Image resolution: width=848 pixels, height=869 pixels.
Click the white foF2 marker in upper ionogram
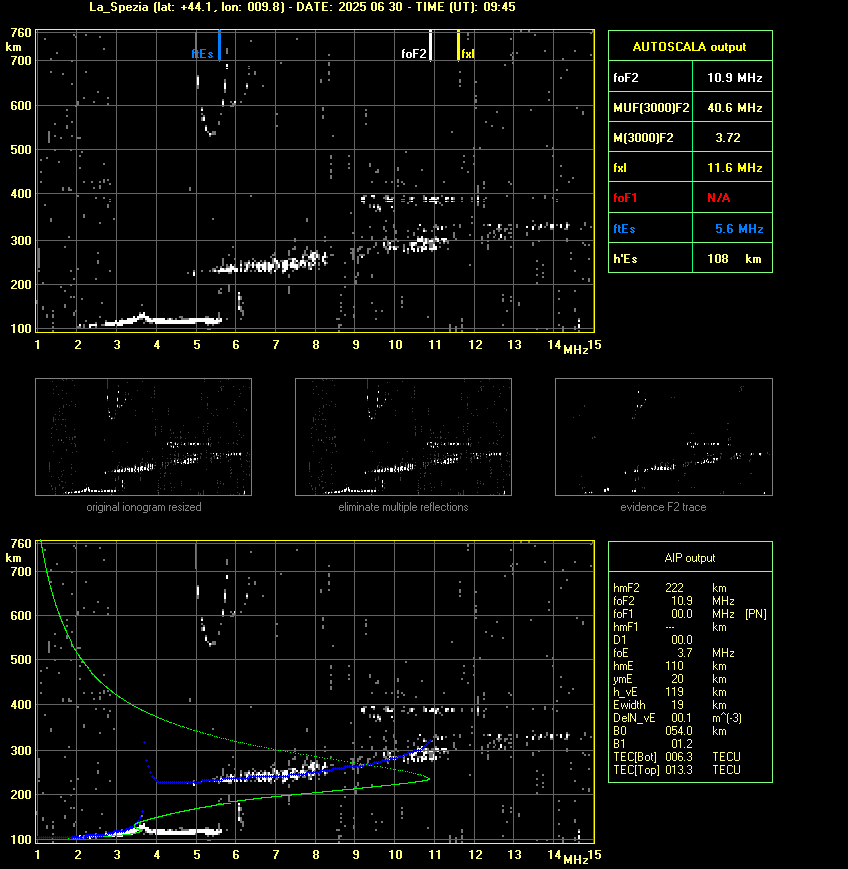click(x=431, y=45)
